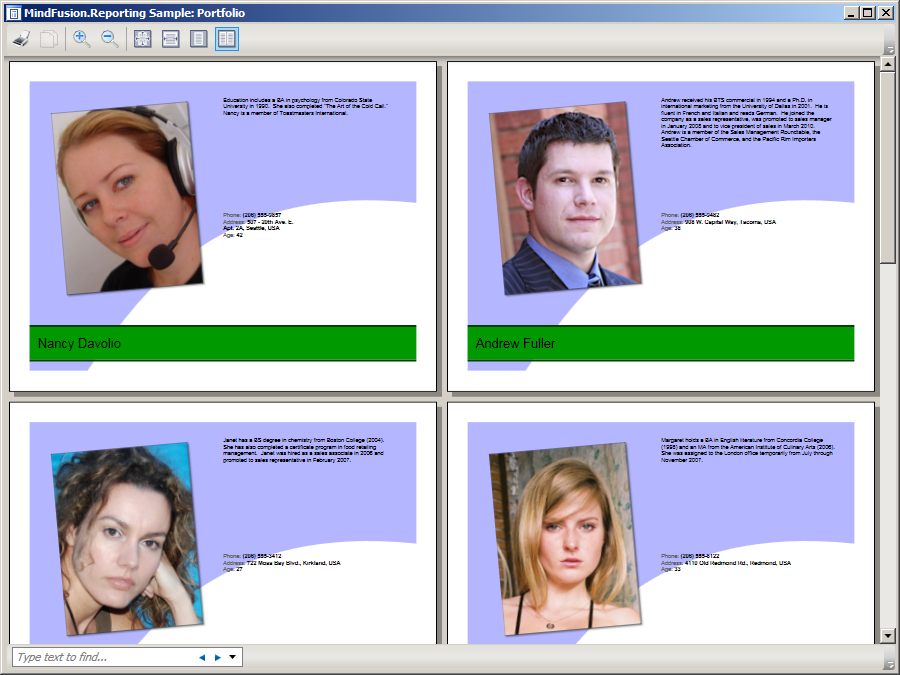Open the search options dropdown arrow
Image resolution: width=900 pixels, height=675 pixels.
pos(233,657)
